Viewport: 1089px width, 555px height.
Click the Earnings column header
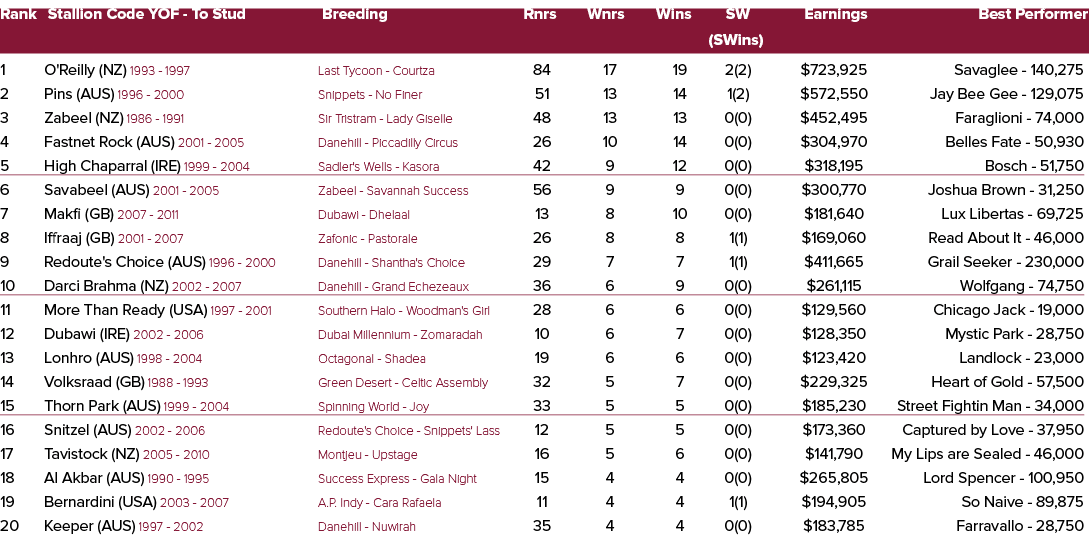point(836,15)
